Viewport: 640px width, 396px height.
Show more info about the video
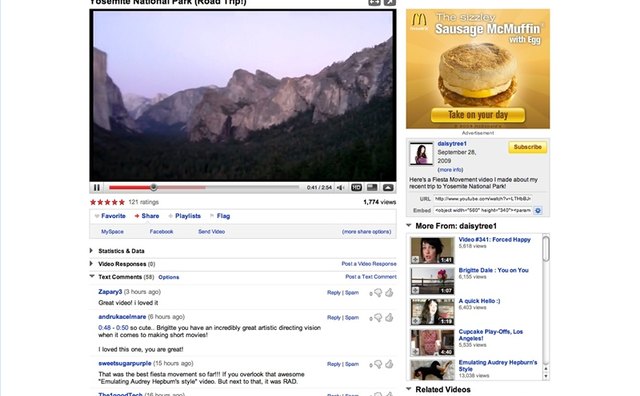point(450,170)
